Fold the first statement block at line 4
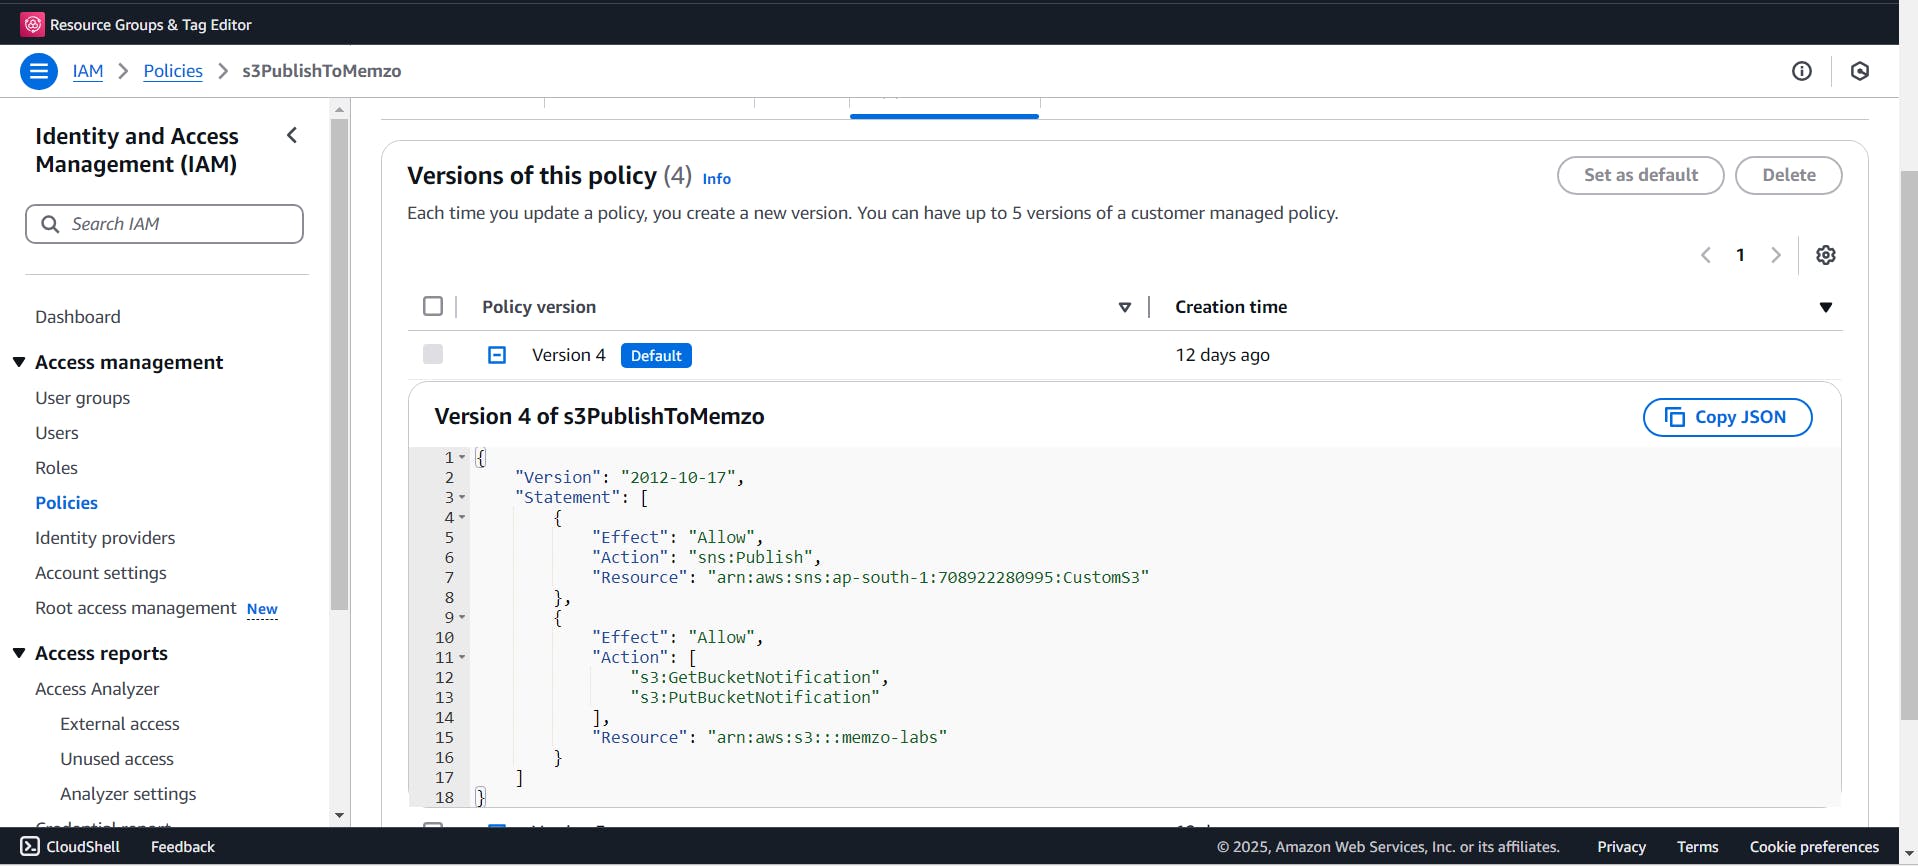 tap(462, 517)
